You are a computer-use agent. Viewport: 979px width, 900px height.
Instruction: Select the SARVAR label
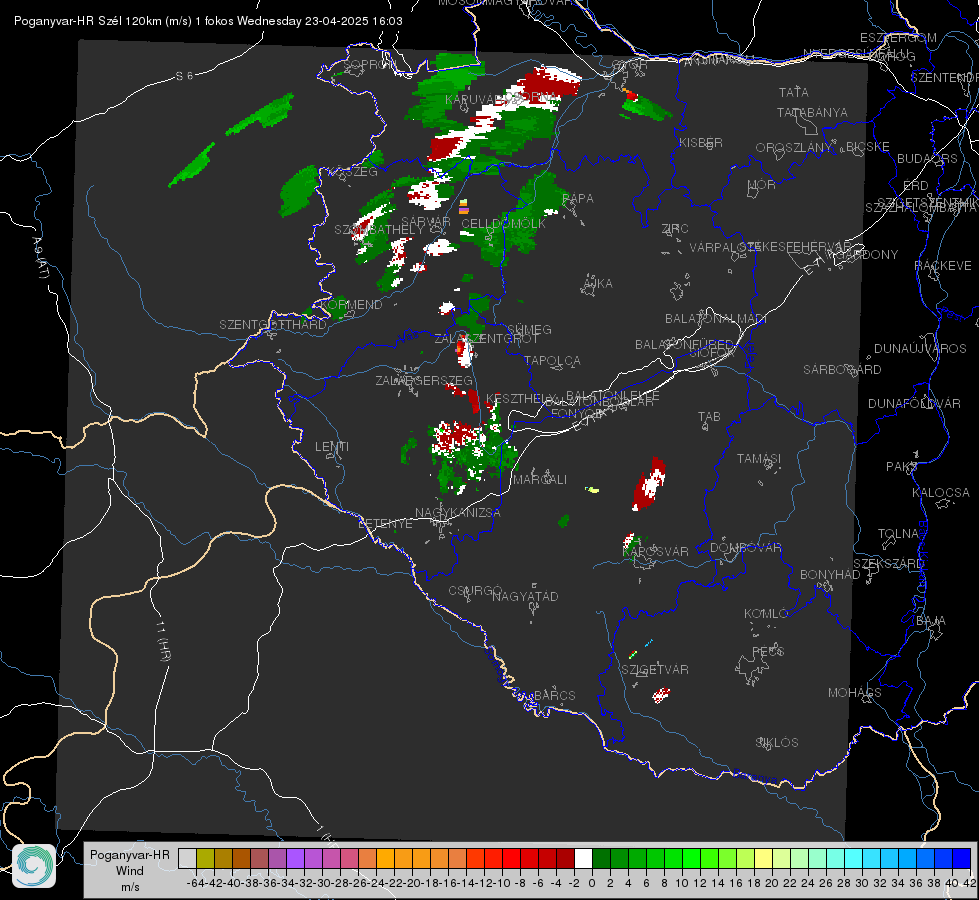coord(426,222)
